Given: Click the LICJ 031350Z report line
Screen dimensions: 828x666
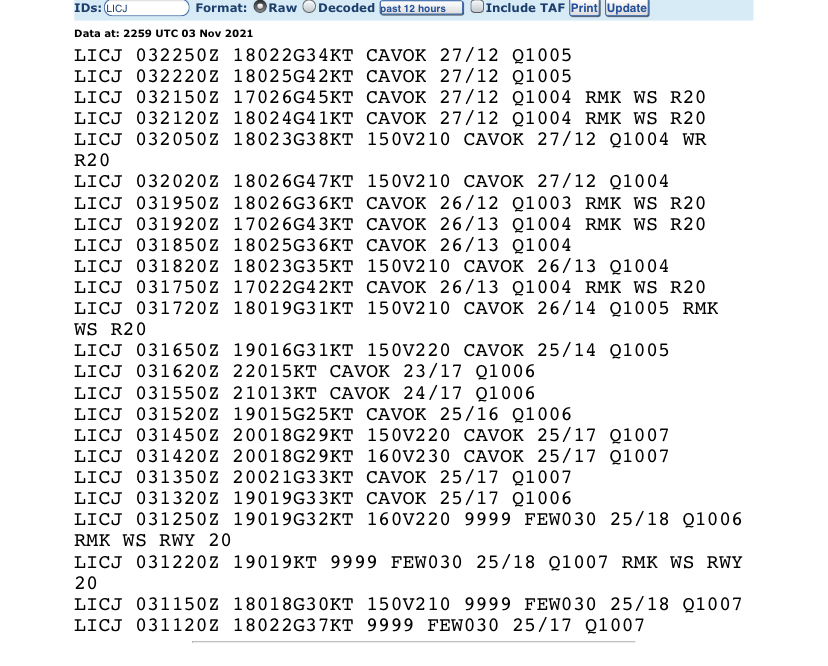Looking at the screenshot, I should [x=323, y=478].
